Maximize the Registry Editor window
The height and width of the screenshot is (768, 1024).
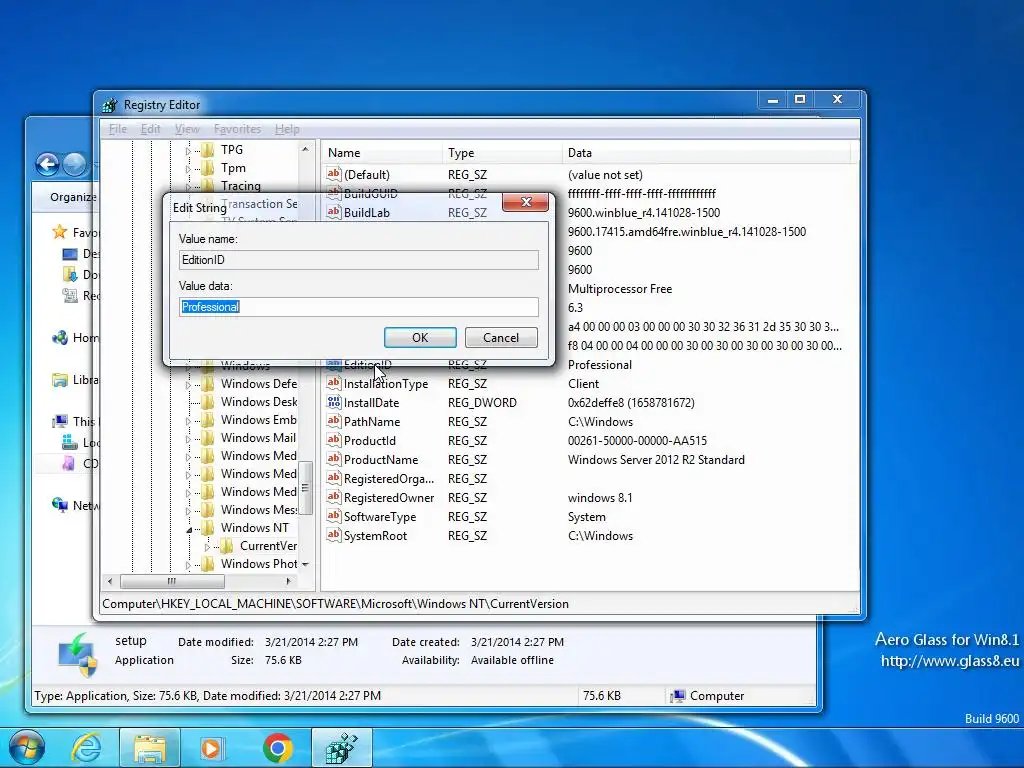800,99
